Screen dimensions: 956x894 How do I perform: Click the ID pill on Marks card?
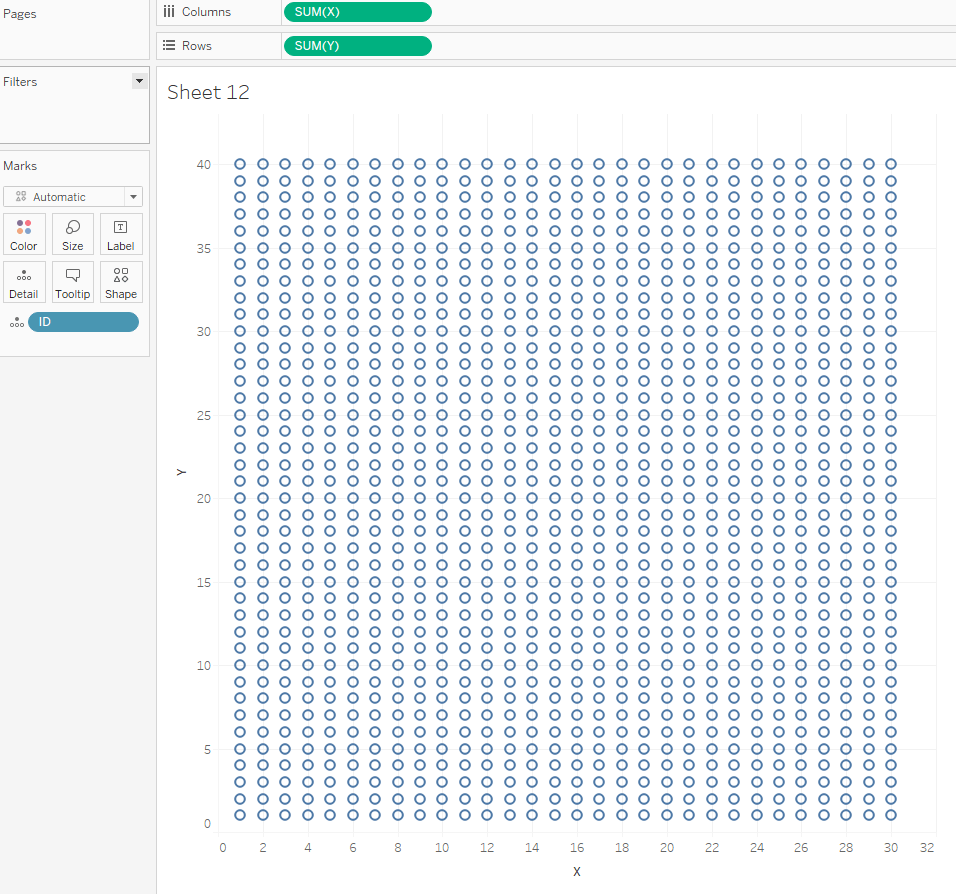click(x=83, y=322)
